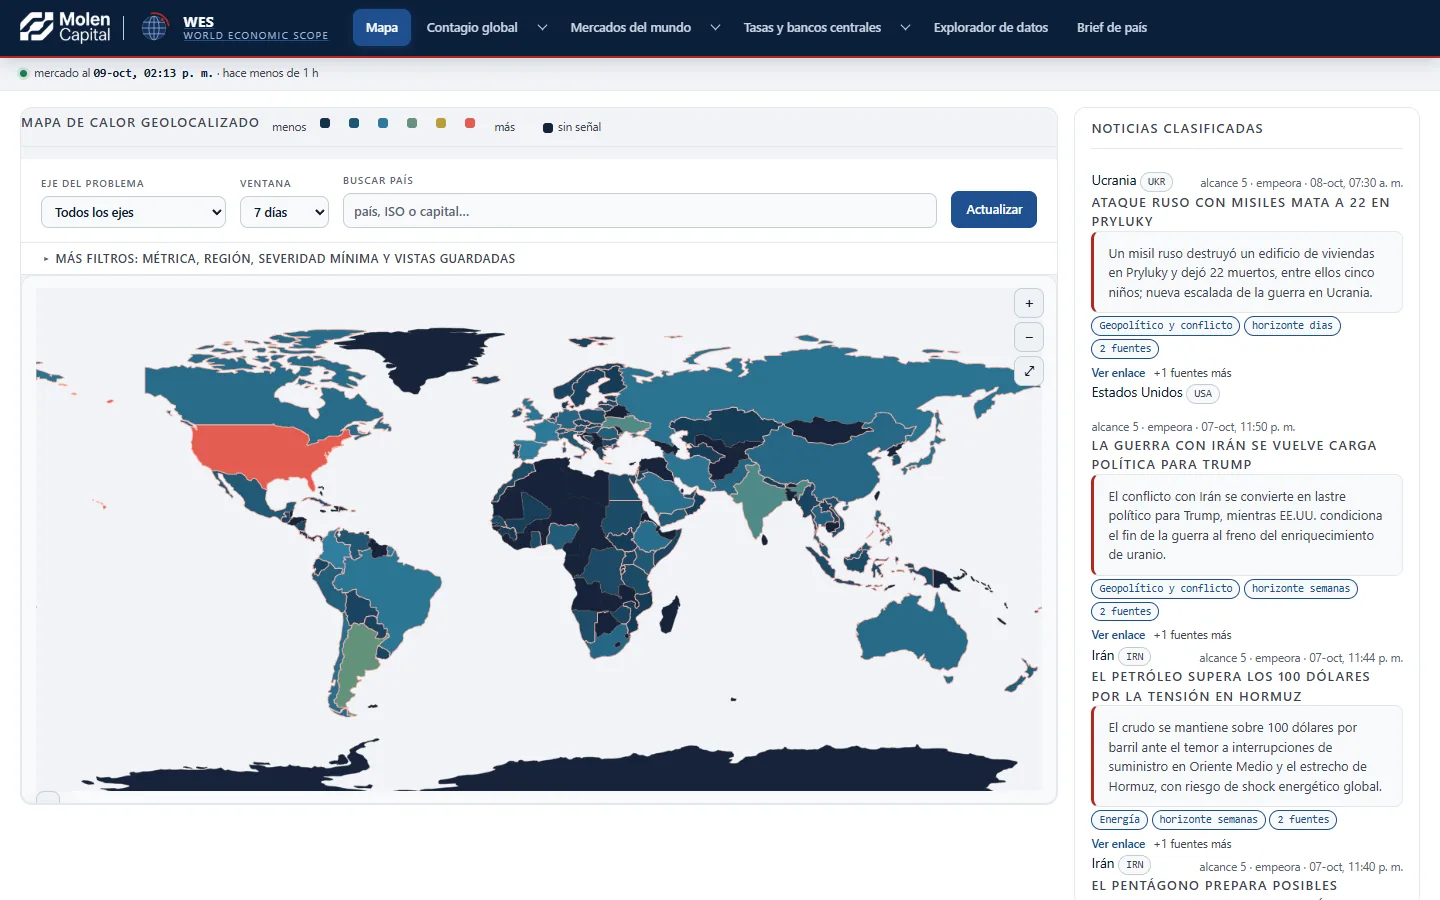The width and height of the screenshot is (1440, 900).
Task: Click the UKR country badge
Action: [1156, 182]
